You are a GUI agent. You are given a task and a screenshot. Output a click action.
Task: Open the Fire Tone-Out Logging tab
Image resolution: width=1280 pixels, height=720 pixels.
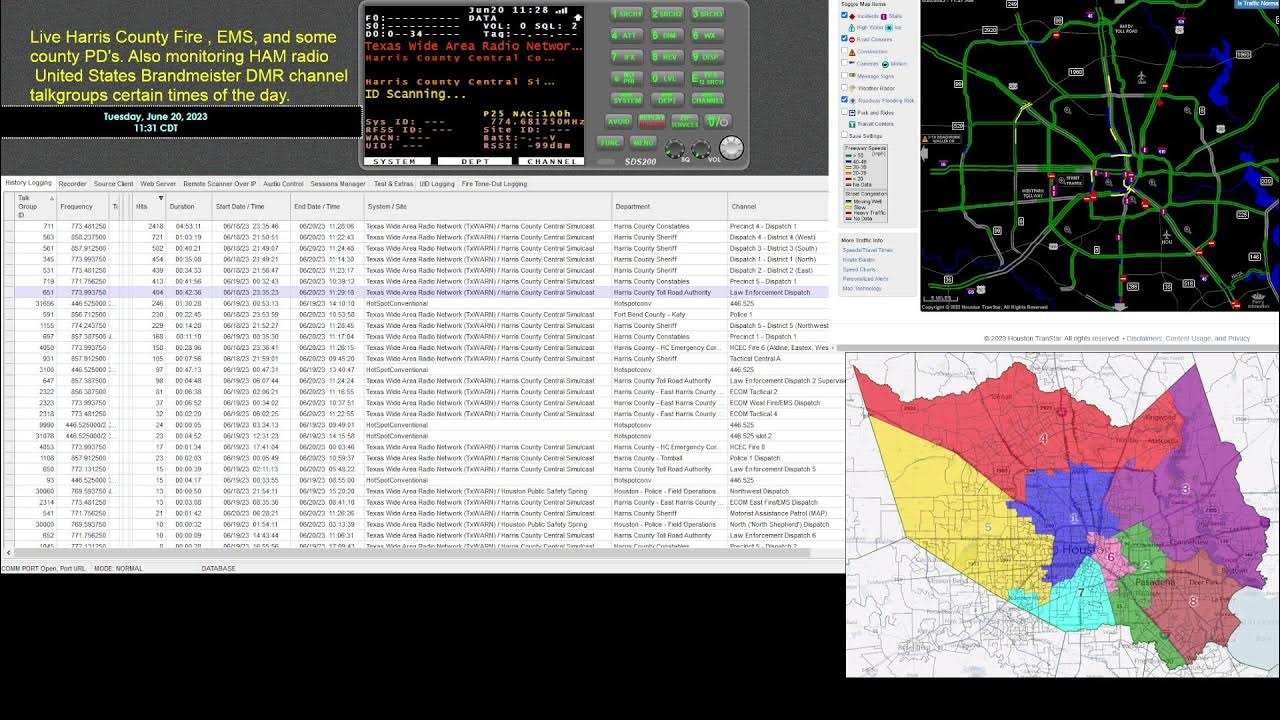[494, 184]
